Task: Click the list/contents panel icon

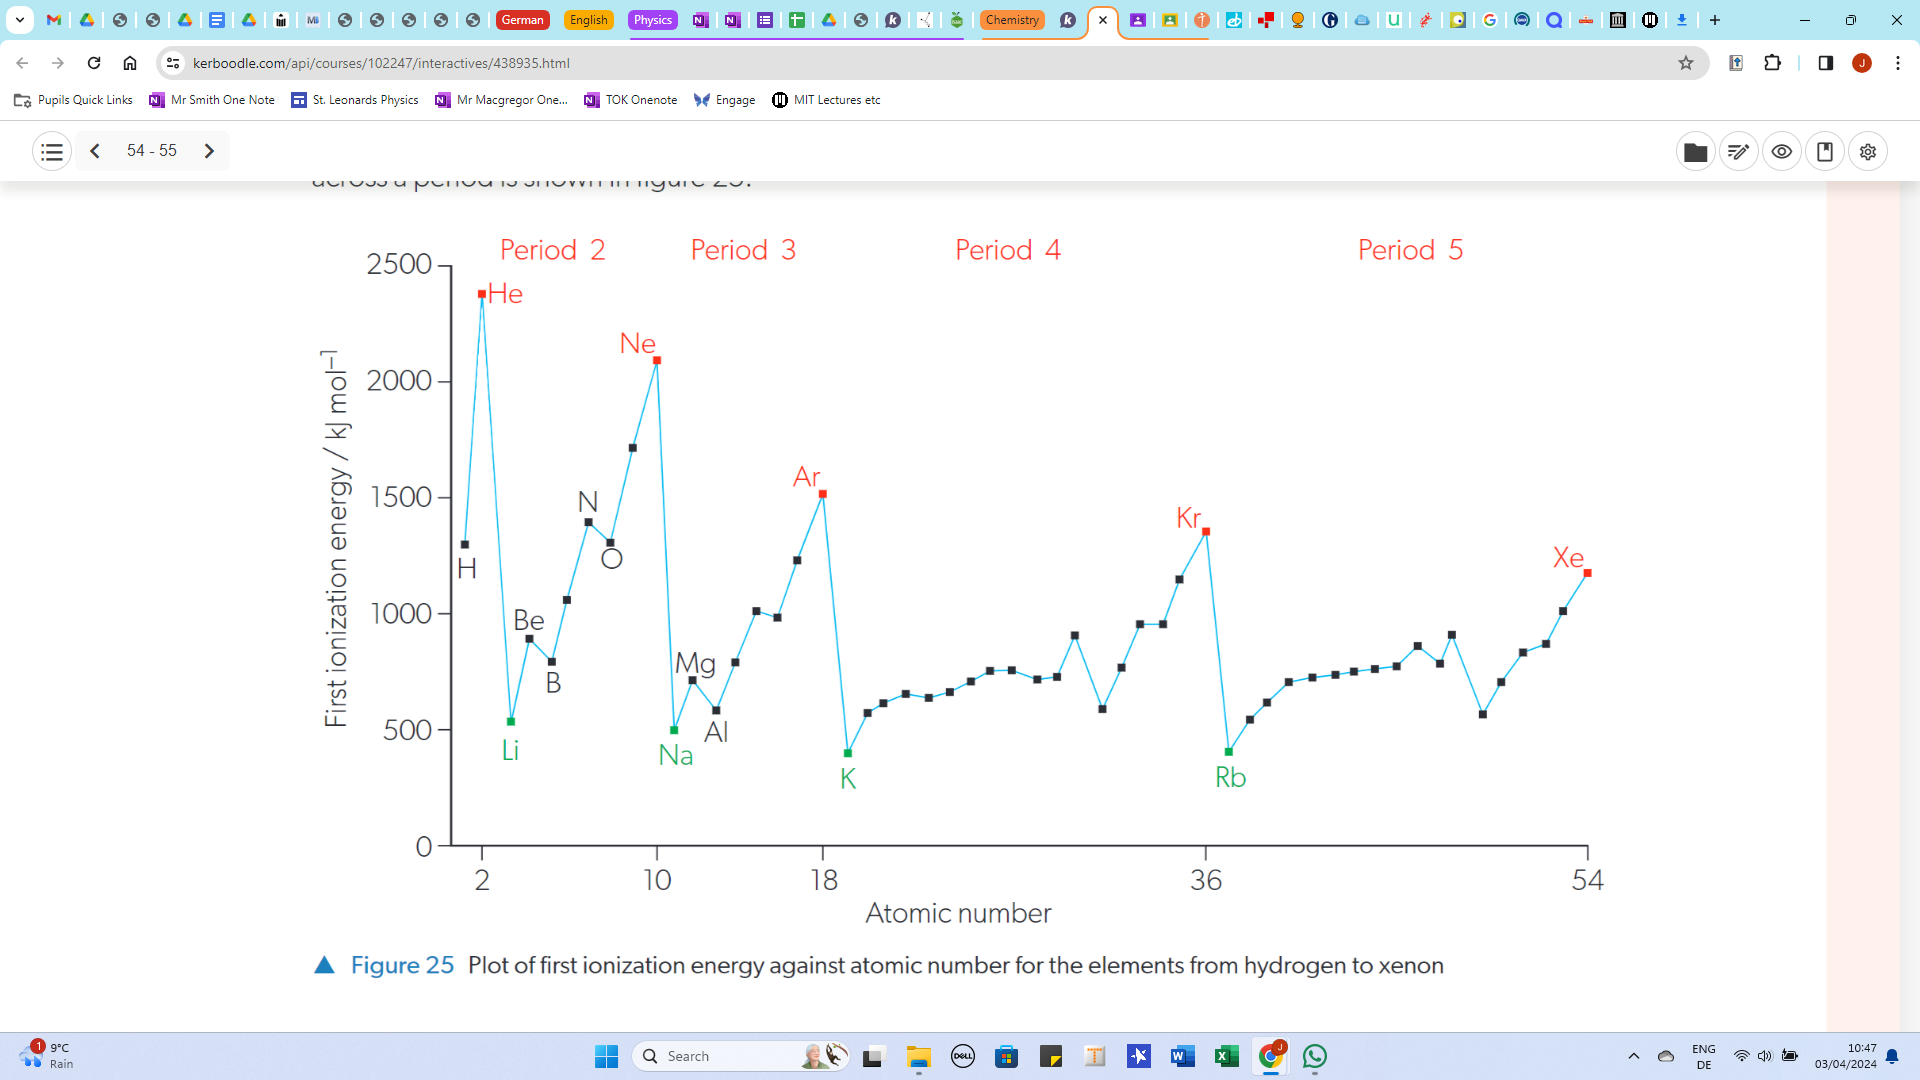Action: 50,150
